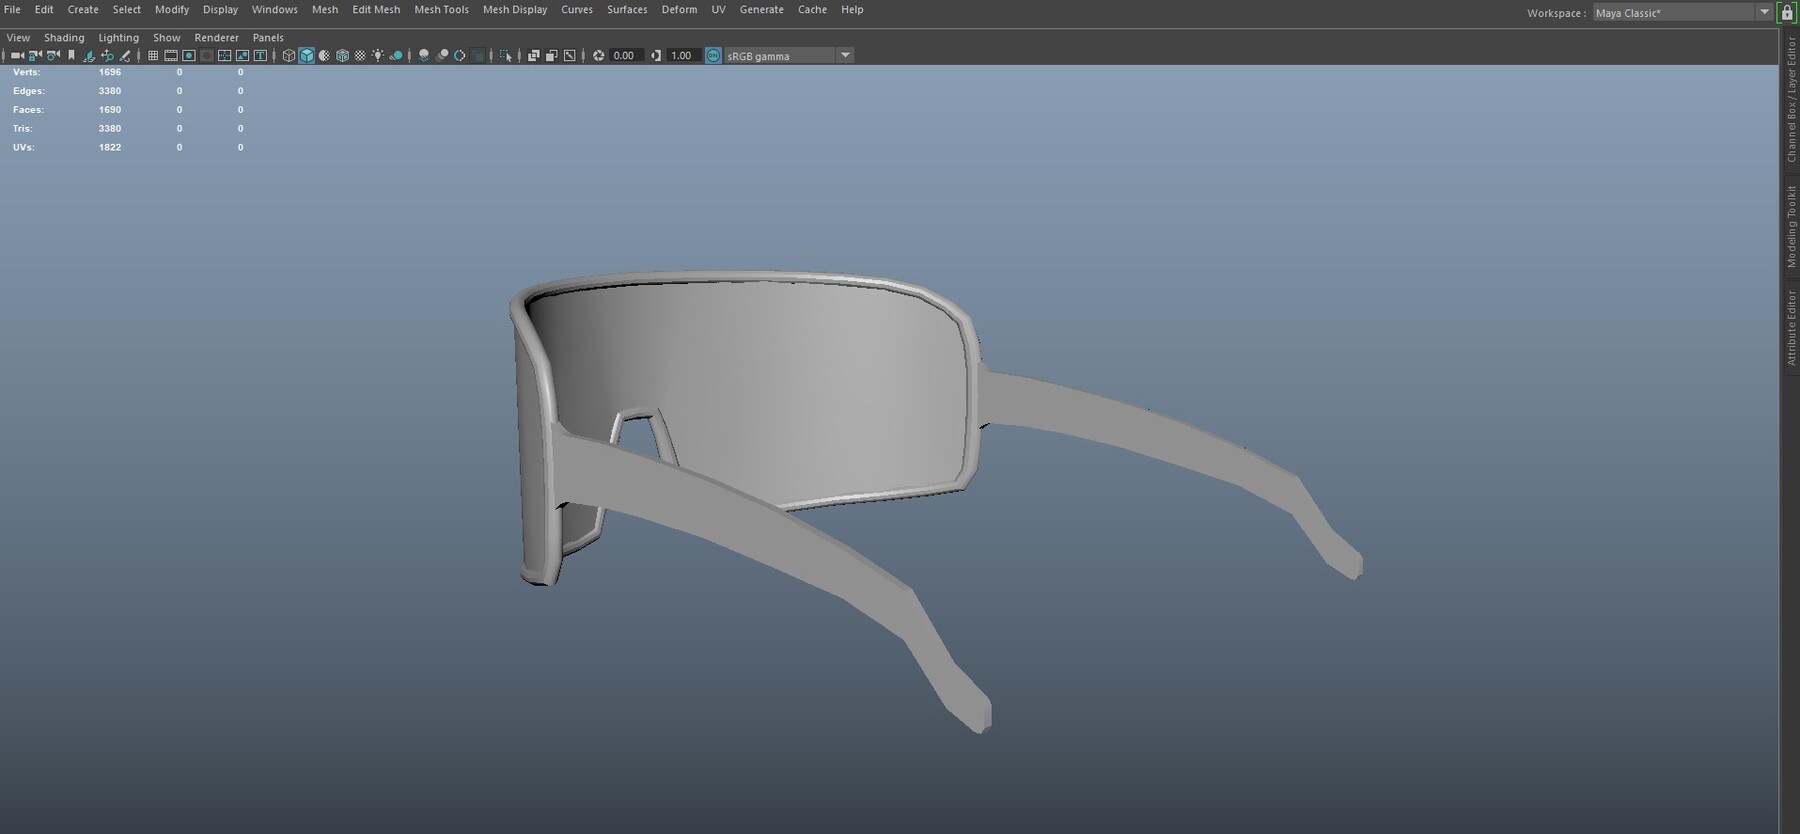
Task: Toggle Multisample Anti-aliasing icon
Action: pyautogui.click(x=460, y=55)
